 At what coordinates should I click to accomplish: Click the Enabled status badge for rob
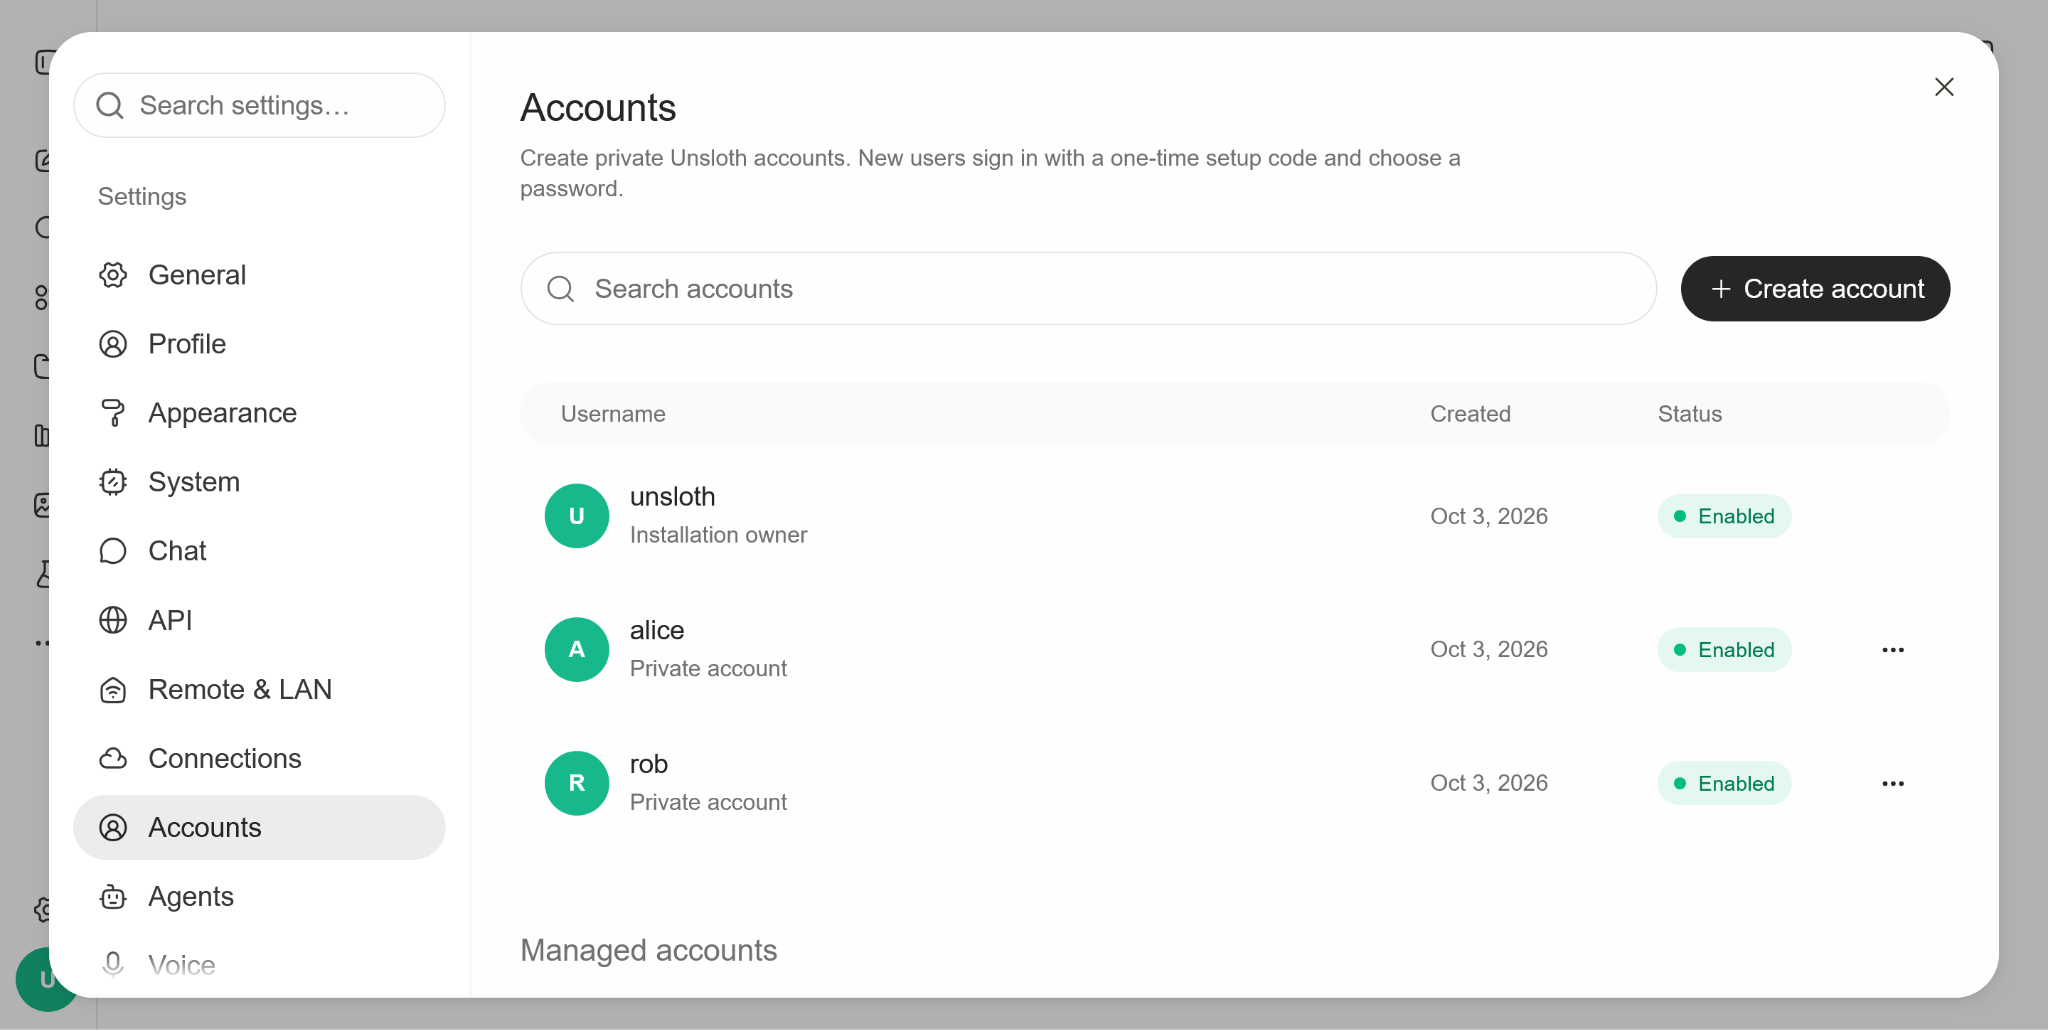(x=1724, y=783)
